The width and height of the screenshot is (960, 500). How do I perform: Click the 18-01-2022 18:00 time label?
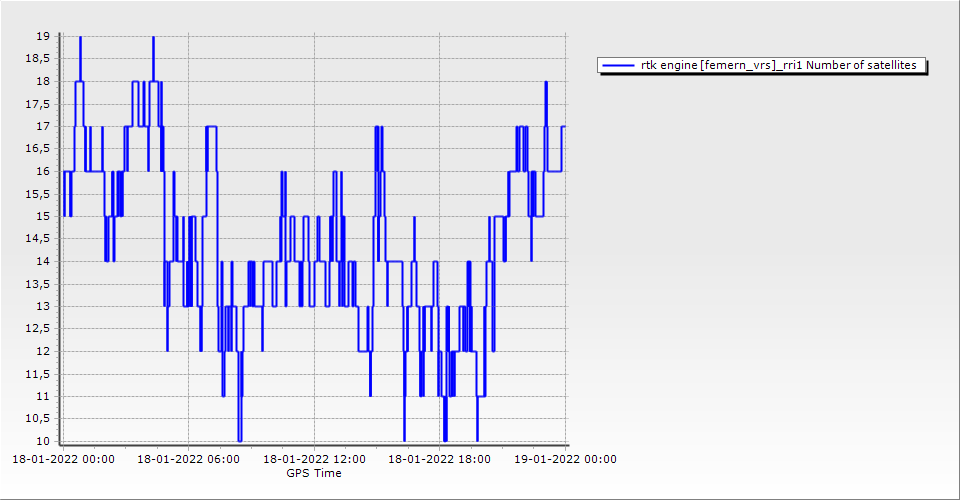coord(439,459)
